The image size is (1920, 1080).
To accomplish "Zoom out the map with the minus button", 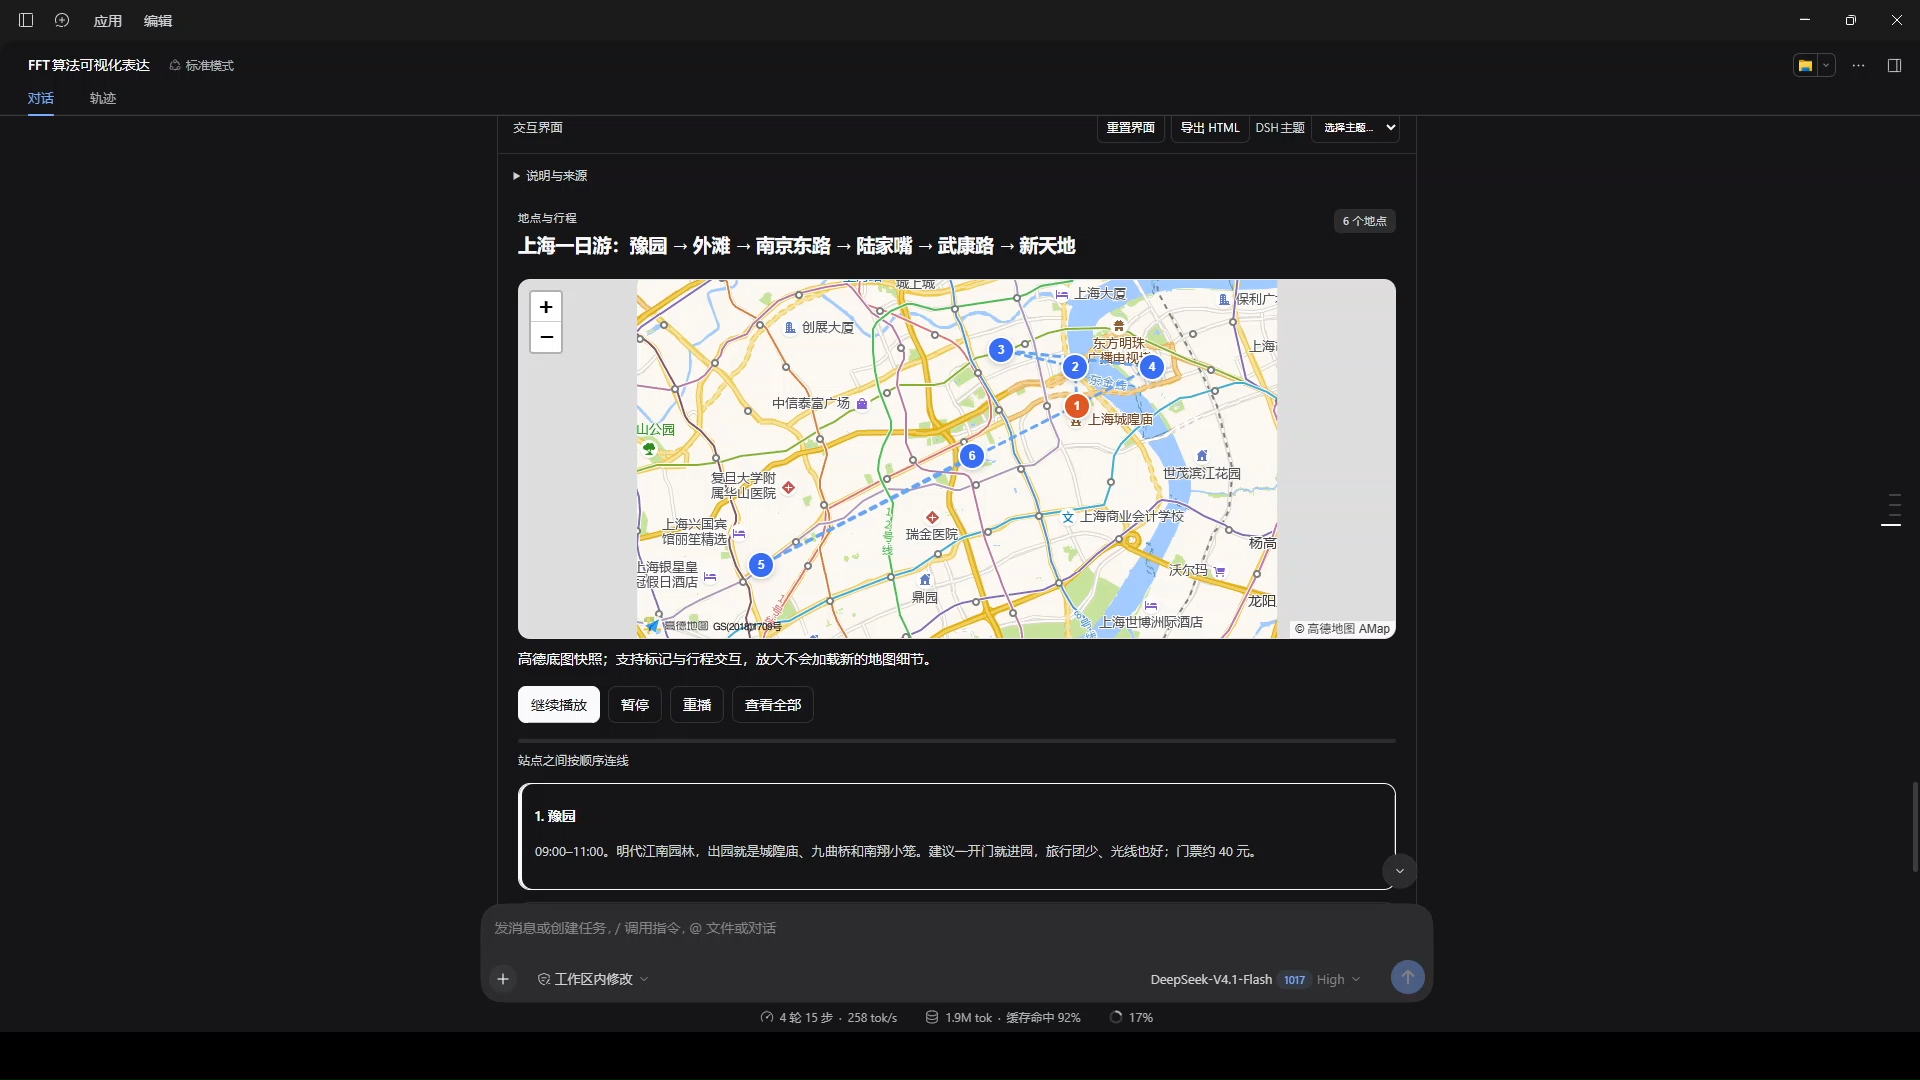I will click(546, 337).
